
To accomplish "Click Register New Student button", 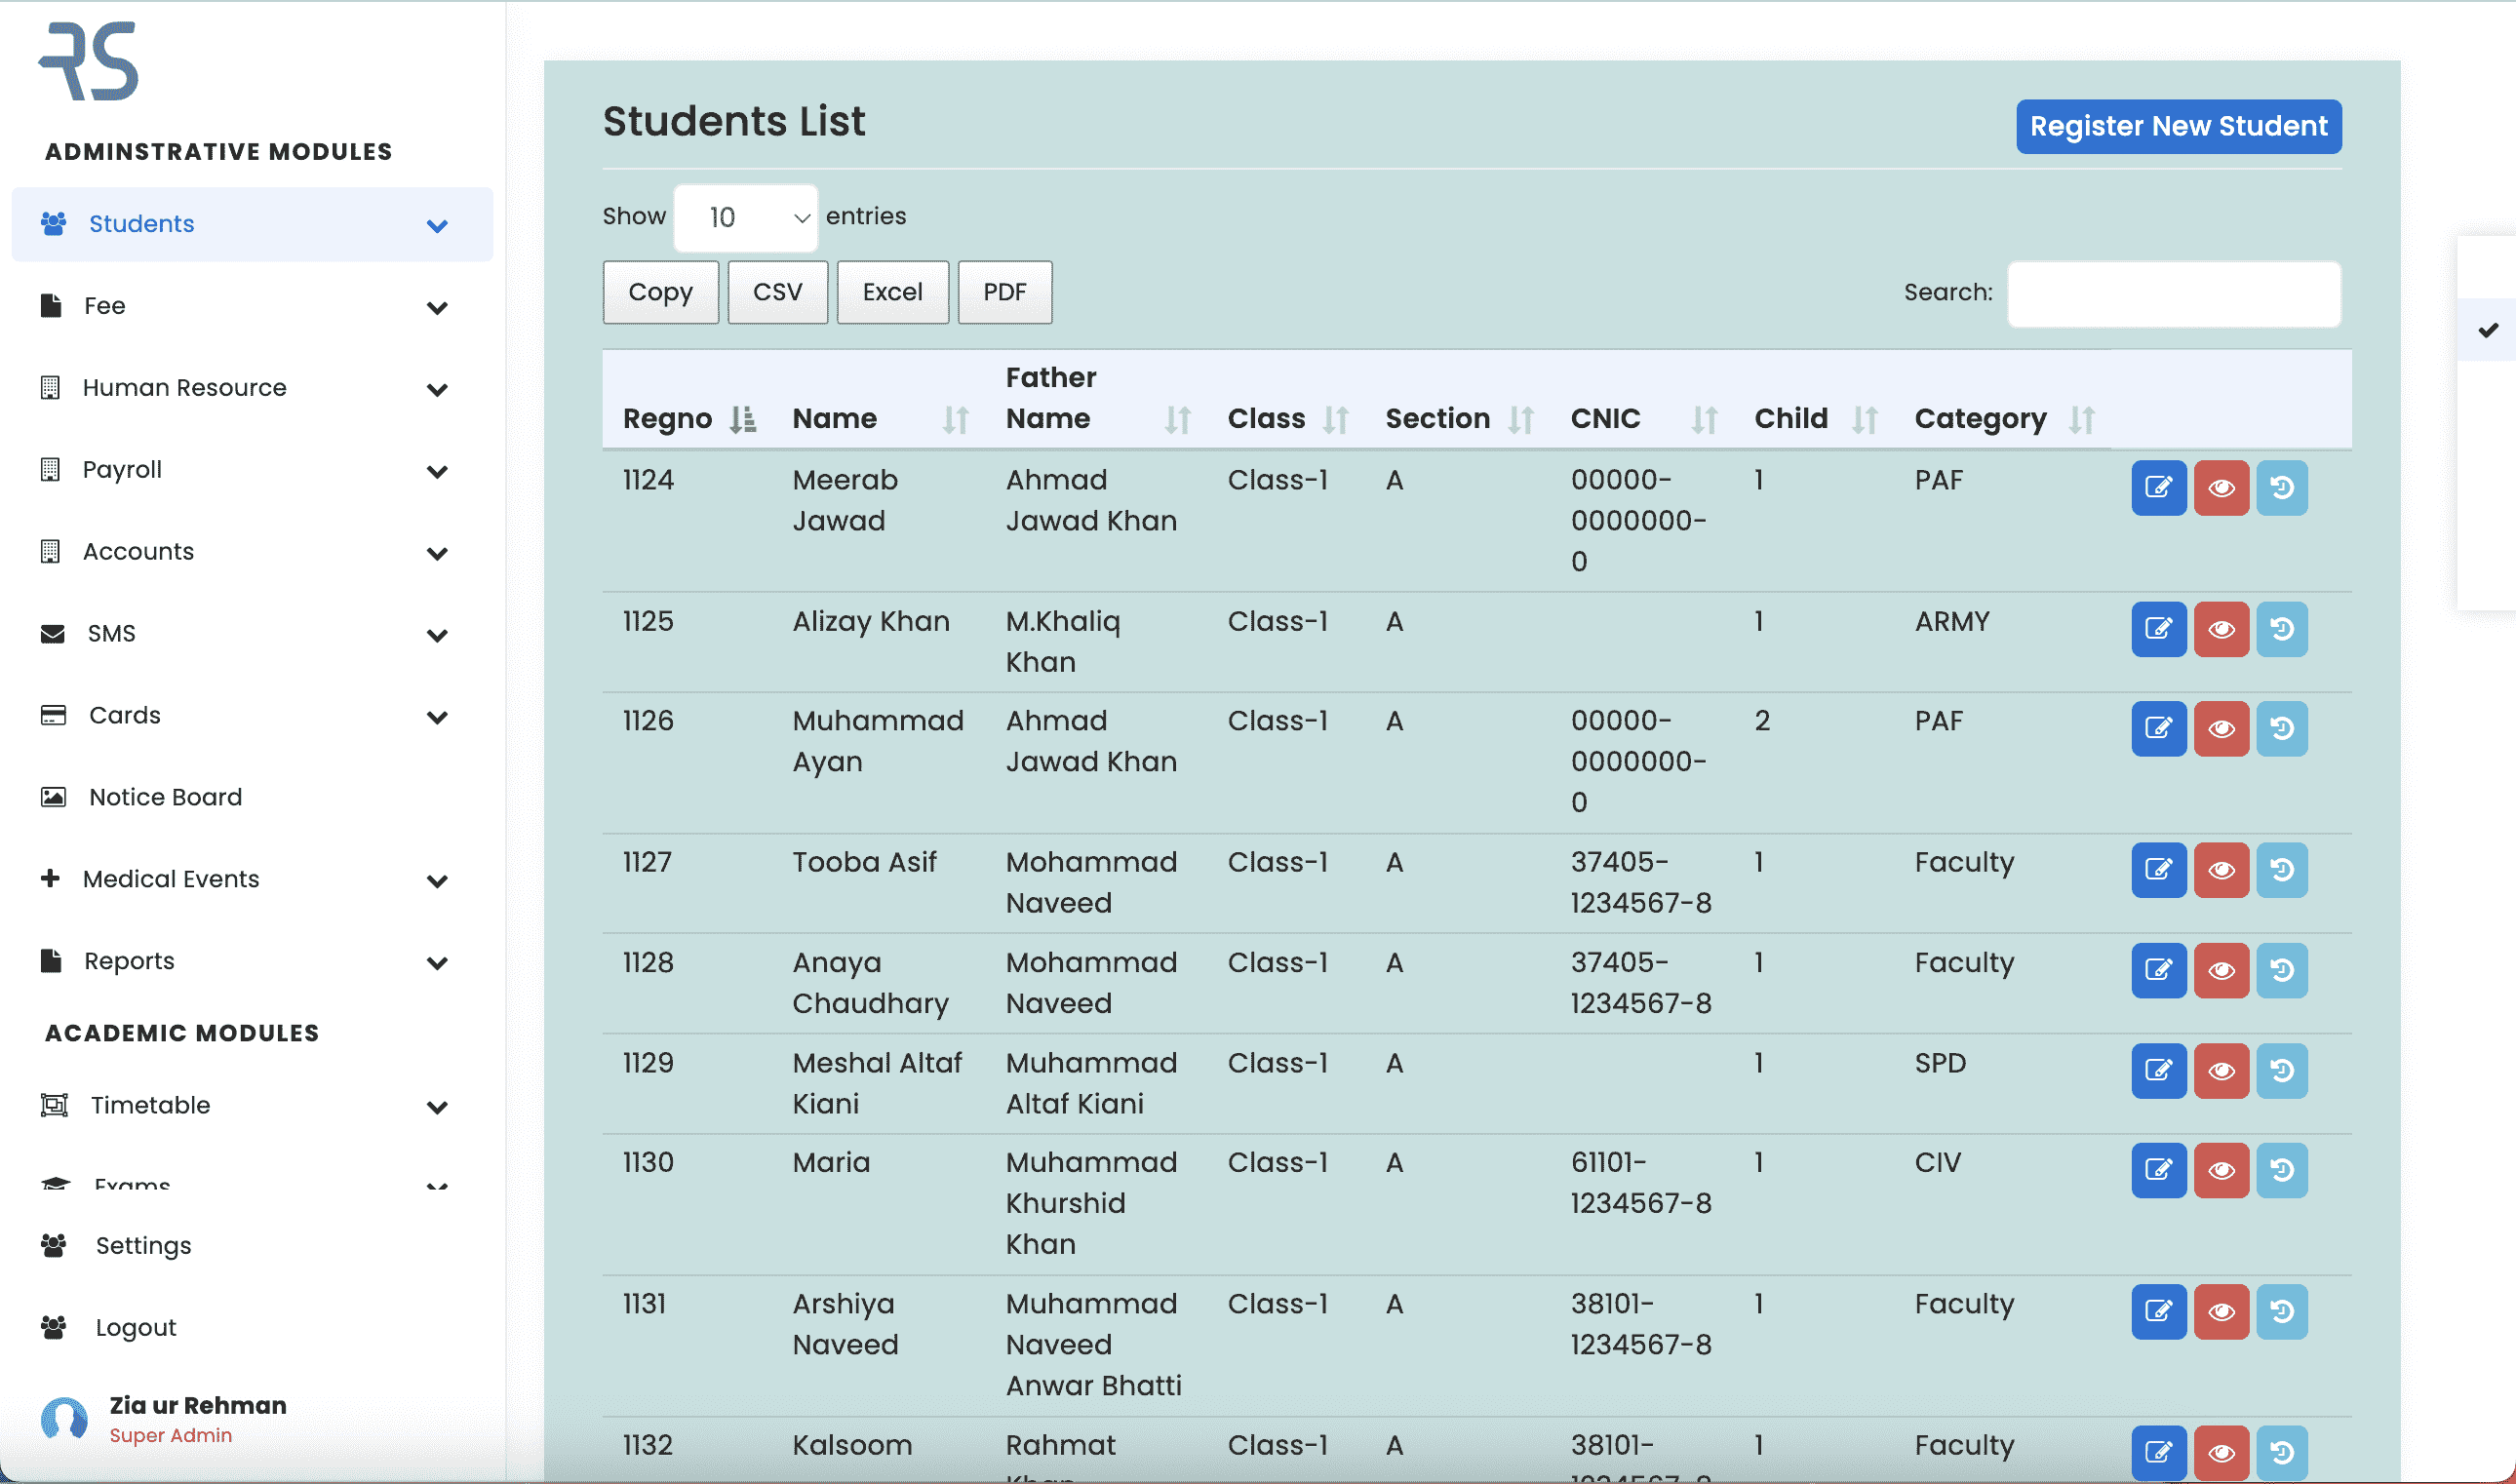I will pyautogui.click(x=2177, y=126).
